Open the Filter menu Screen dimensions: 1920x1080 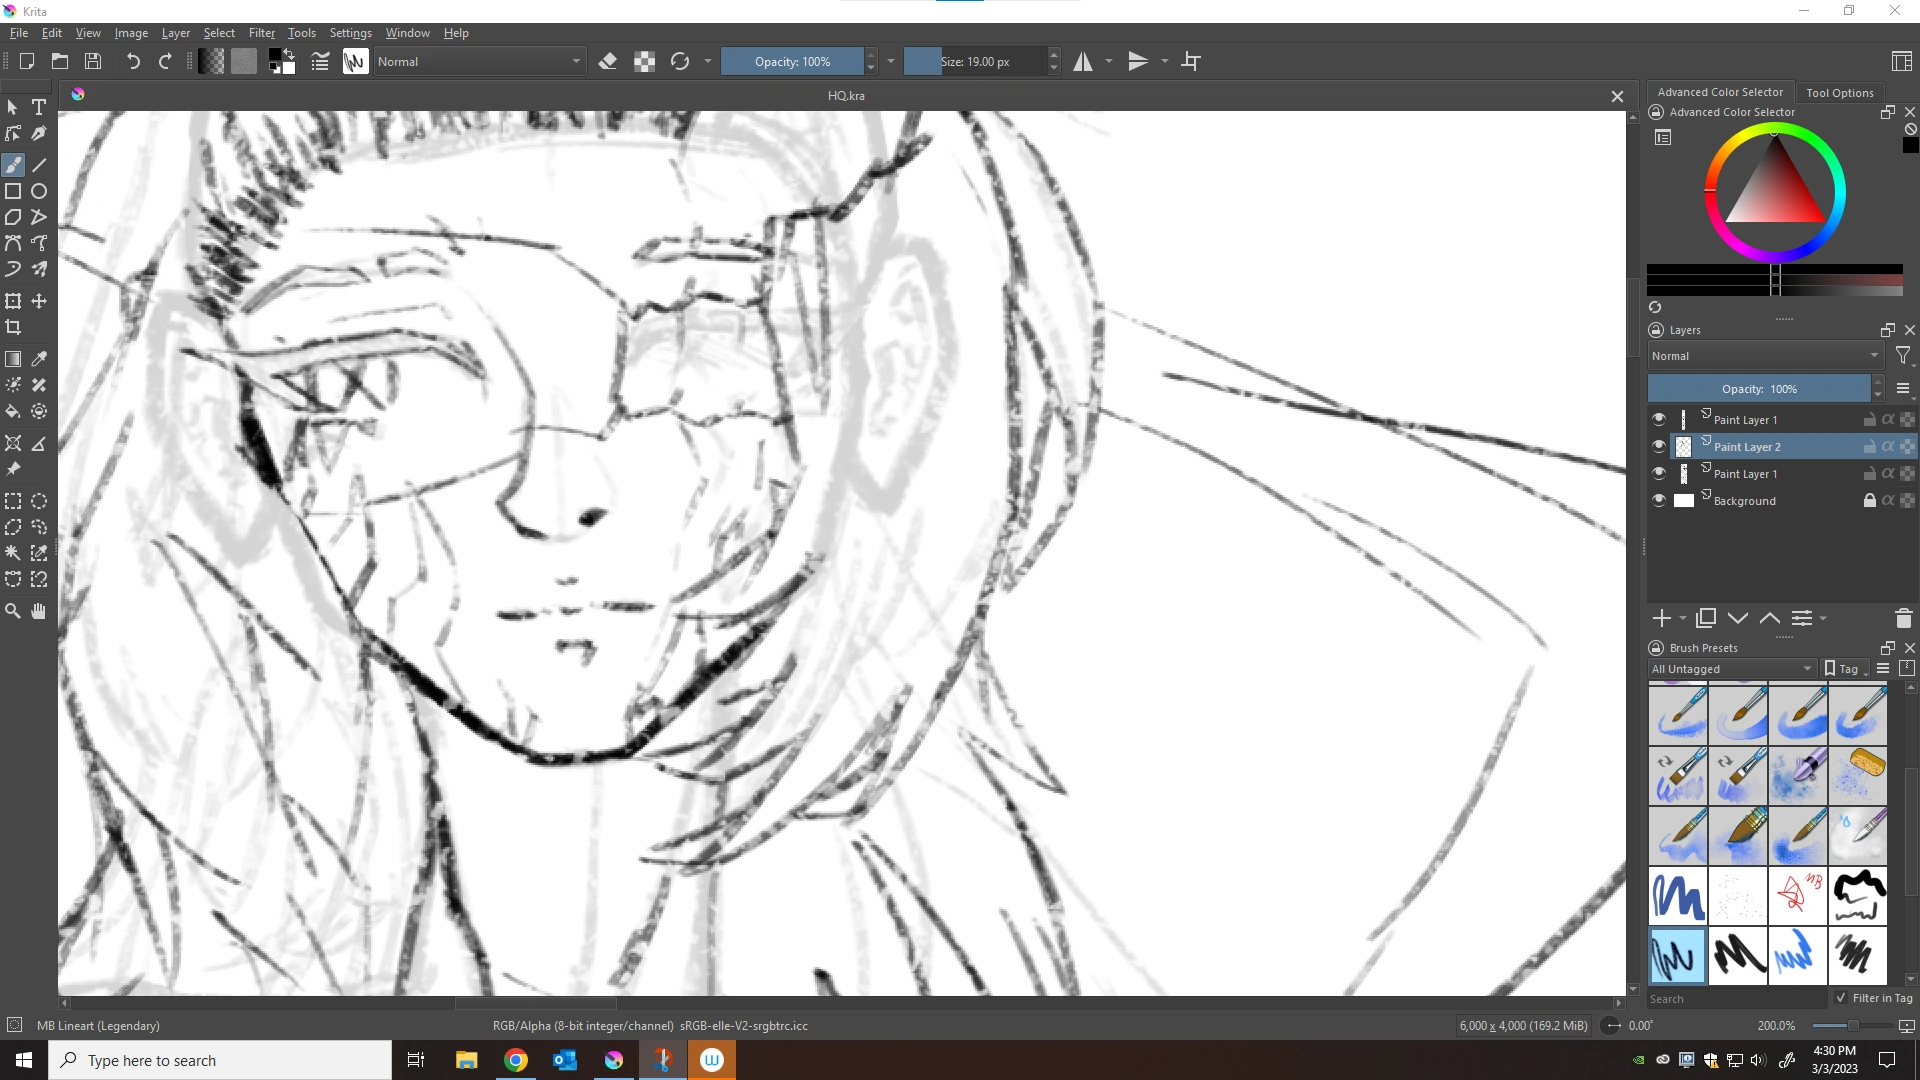tap(261, 33)
